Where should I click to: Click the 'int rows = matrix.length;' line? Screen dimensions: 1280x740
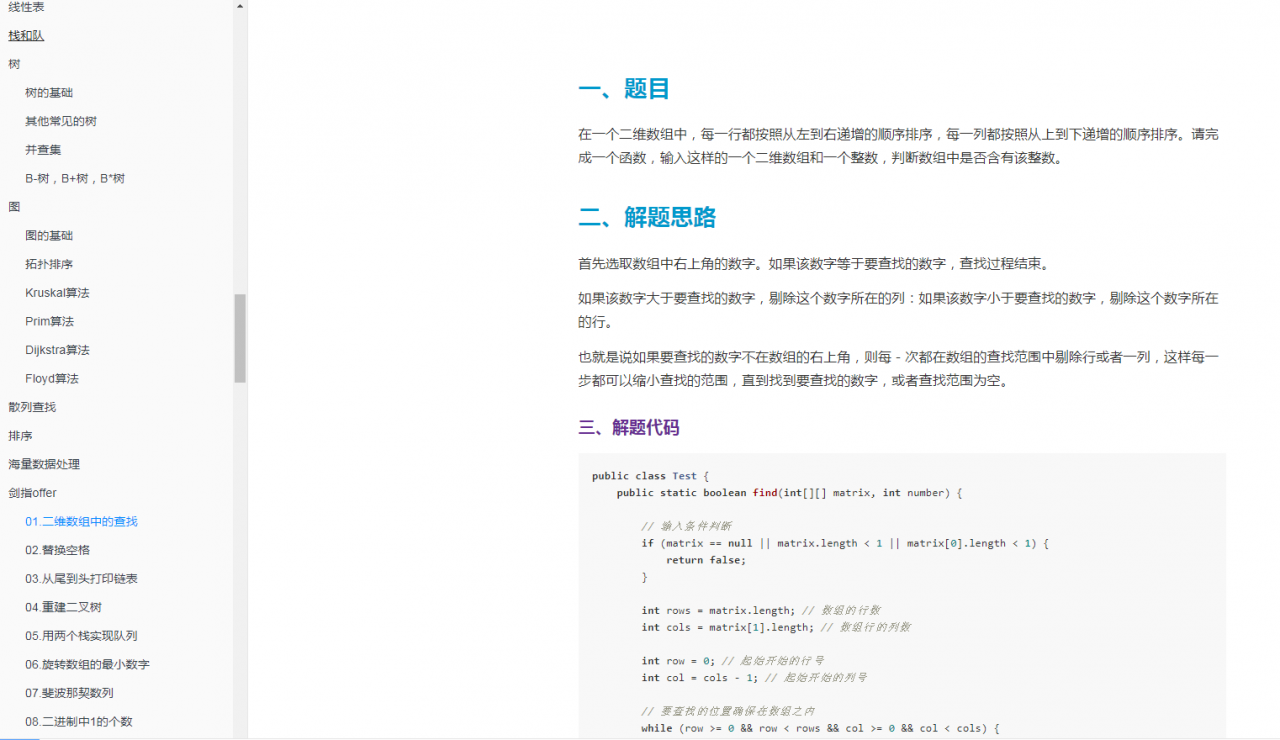pyautogui.click(x=761, y=610)
